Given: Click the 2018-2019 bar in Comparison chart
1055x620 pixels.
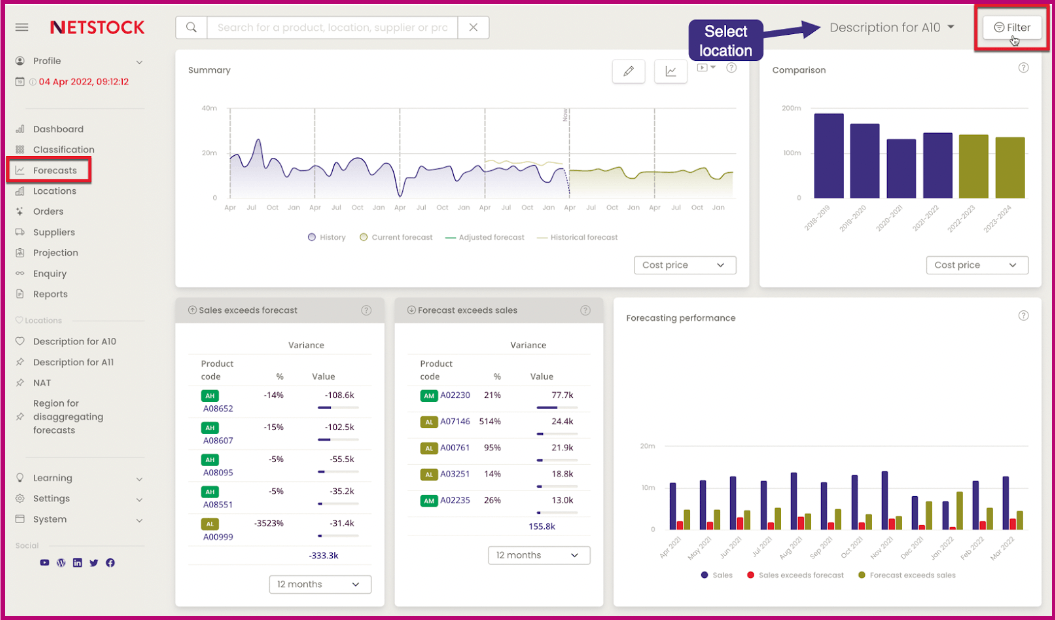Looking at the screenshot, I should click(828, 155).
